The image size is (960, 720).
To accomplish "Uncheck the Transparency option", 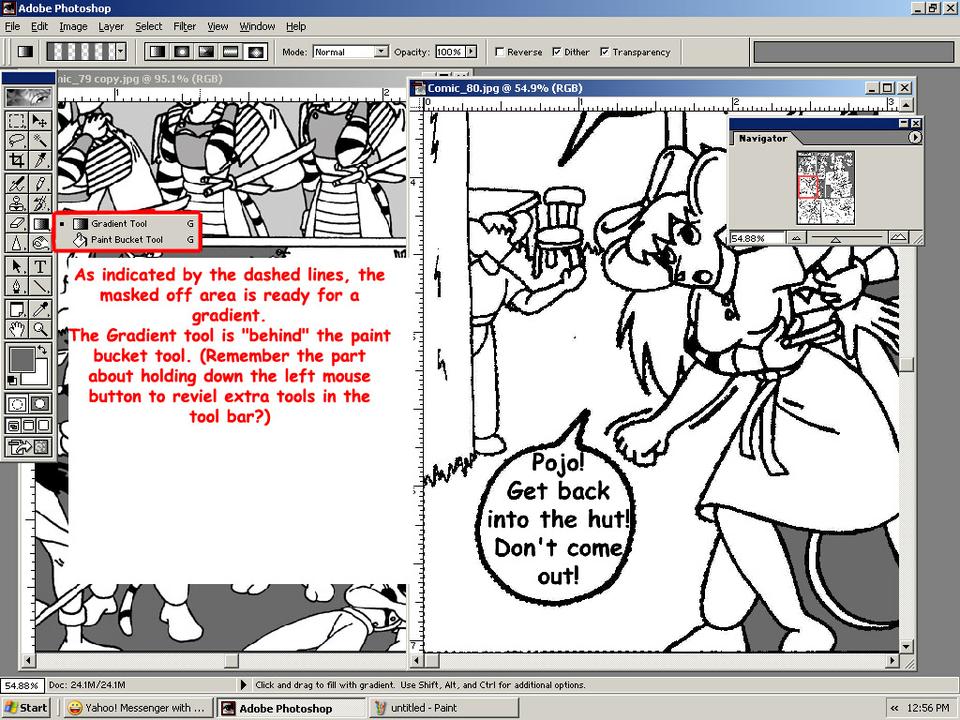I will 604,51.
